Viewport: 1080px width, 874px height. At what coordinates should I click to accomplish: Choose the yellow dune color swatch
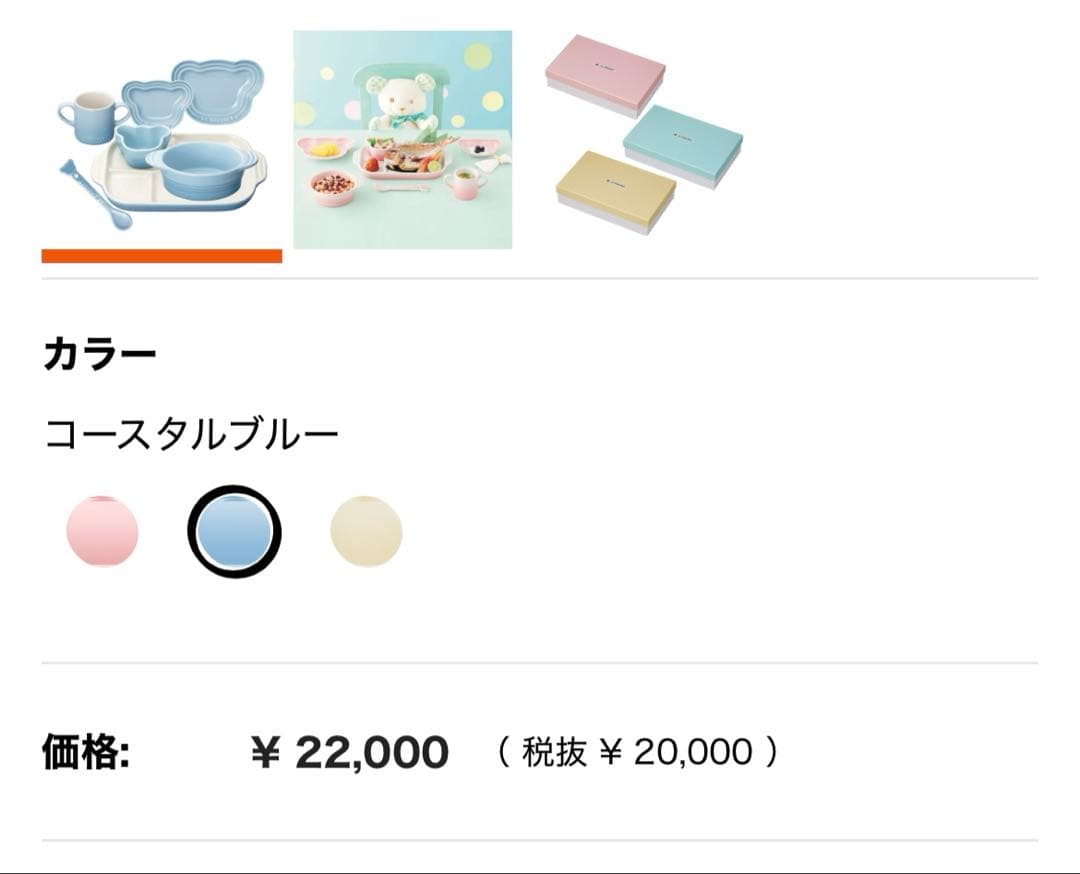pos(365,533)
